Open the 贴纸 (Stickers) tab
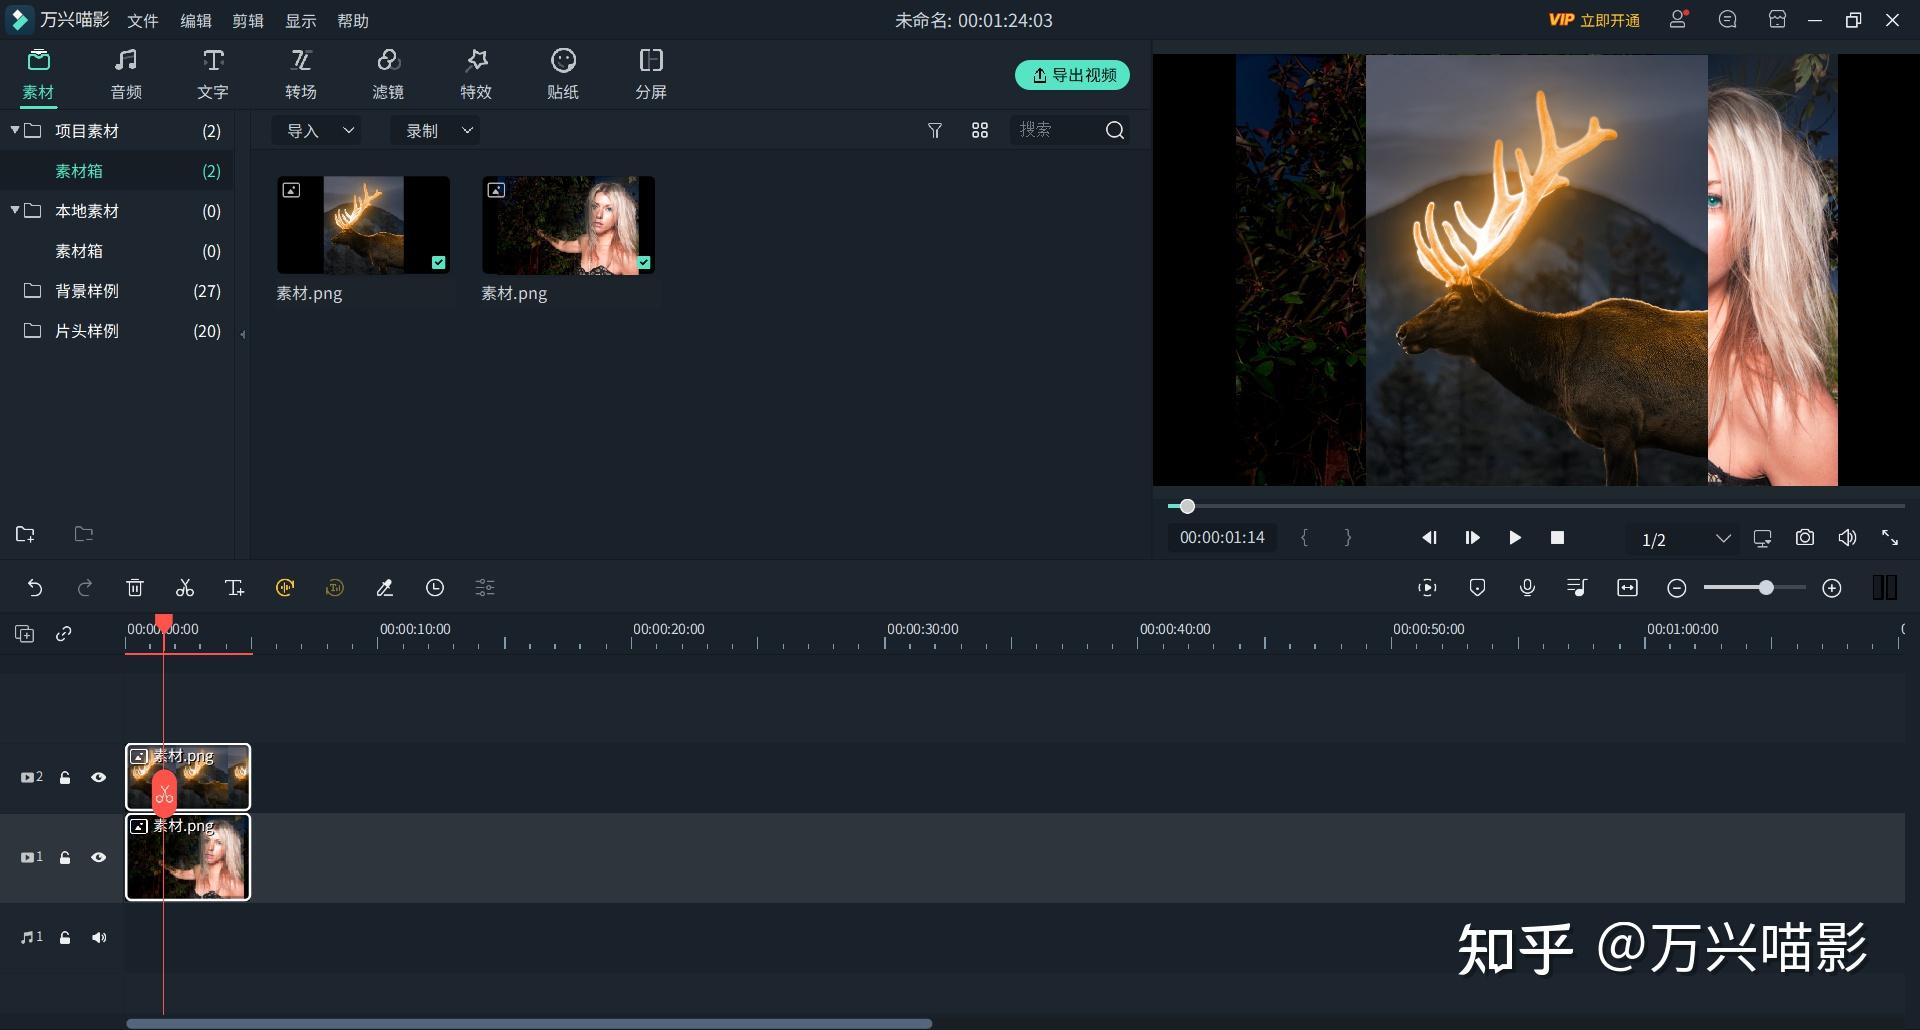Image resolution: width=1920 pixels, height=1030 pixels. click(x=563, y=75)
